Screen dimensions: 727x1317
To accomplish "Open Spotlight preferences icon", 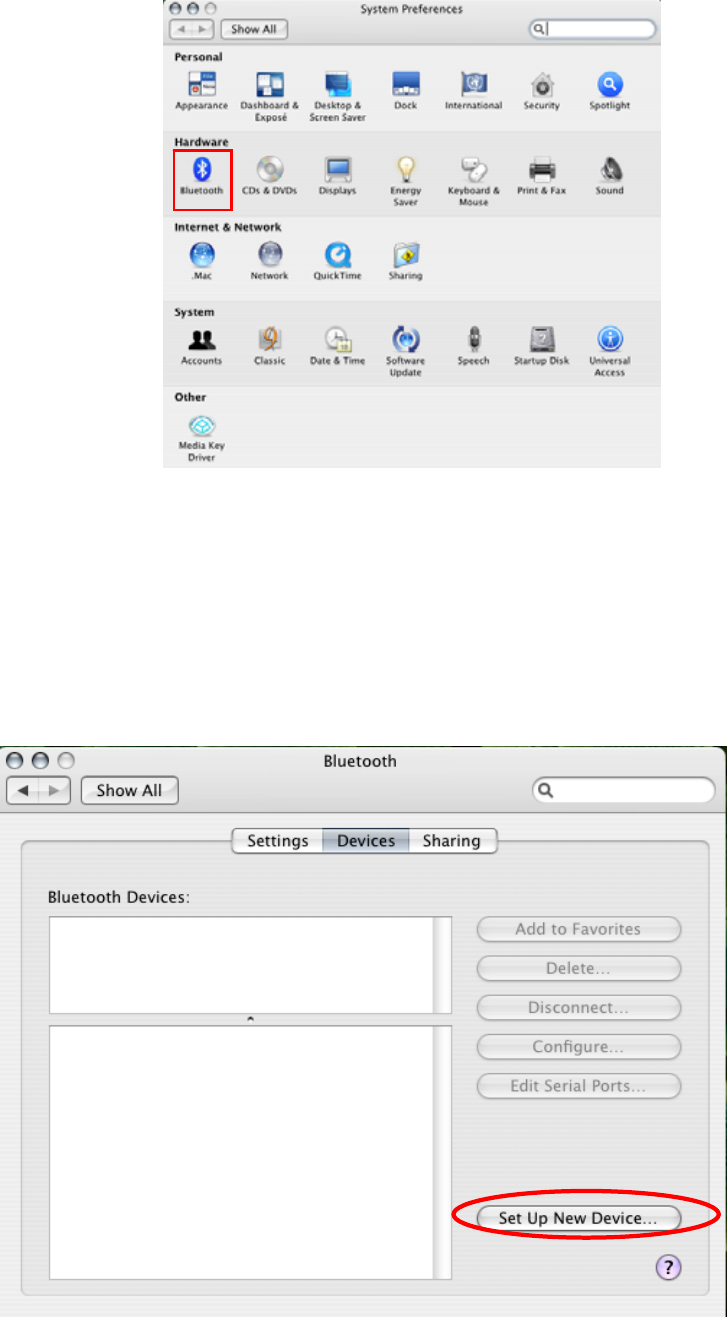I will [609, 90].
